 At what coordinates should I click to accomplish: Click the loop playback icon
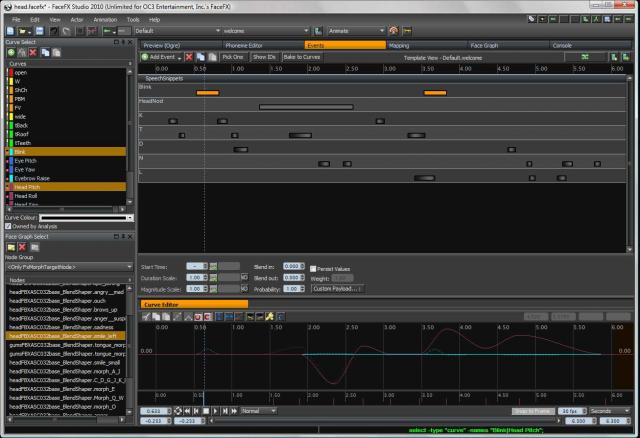(178, 411)
